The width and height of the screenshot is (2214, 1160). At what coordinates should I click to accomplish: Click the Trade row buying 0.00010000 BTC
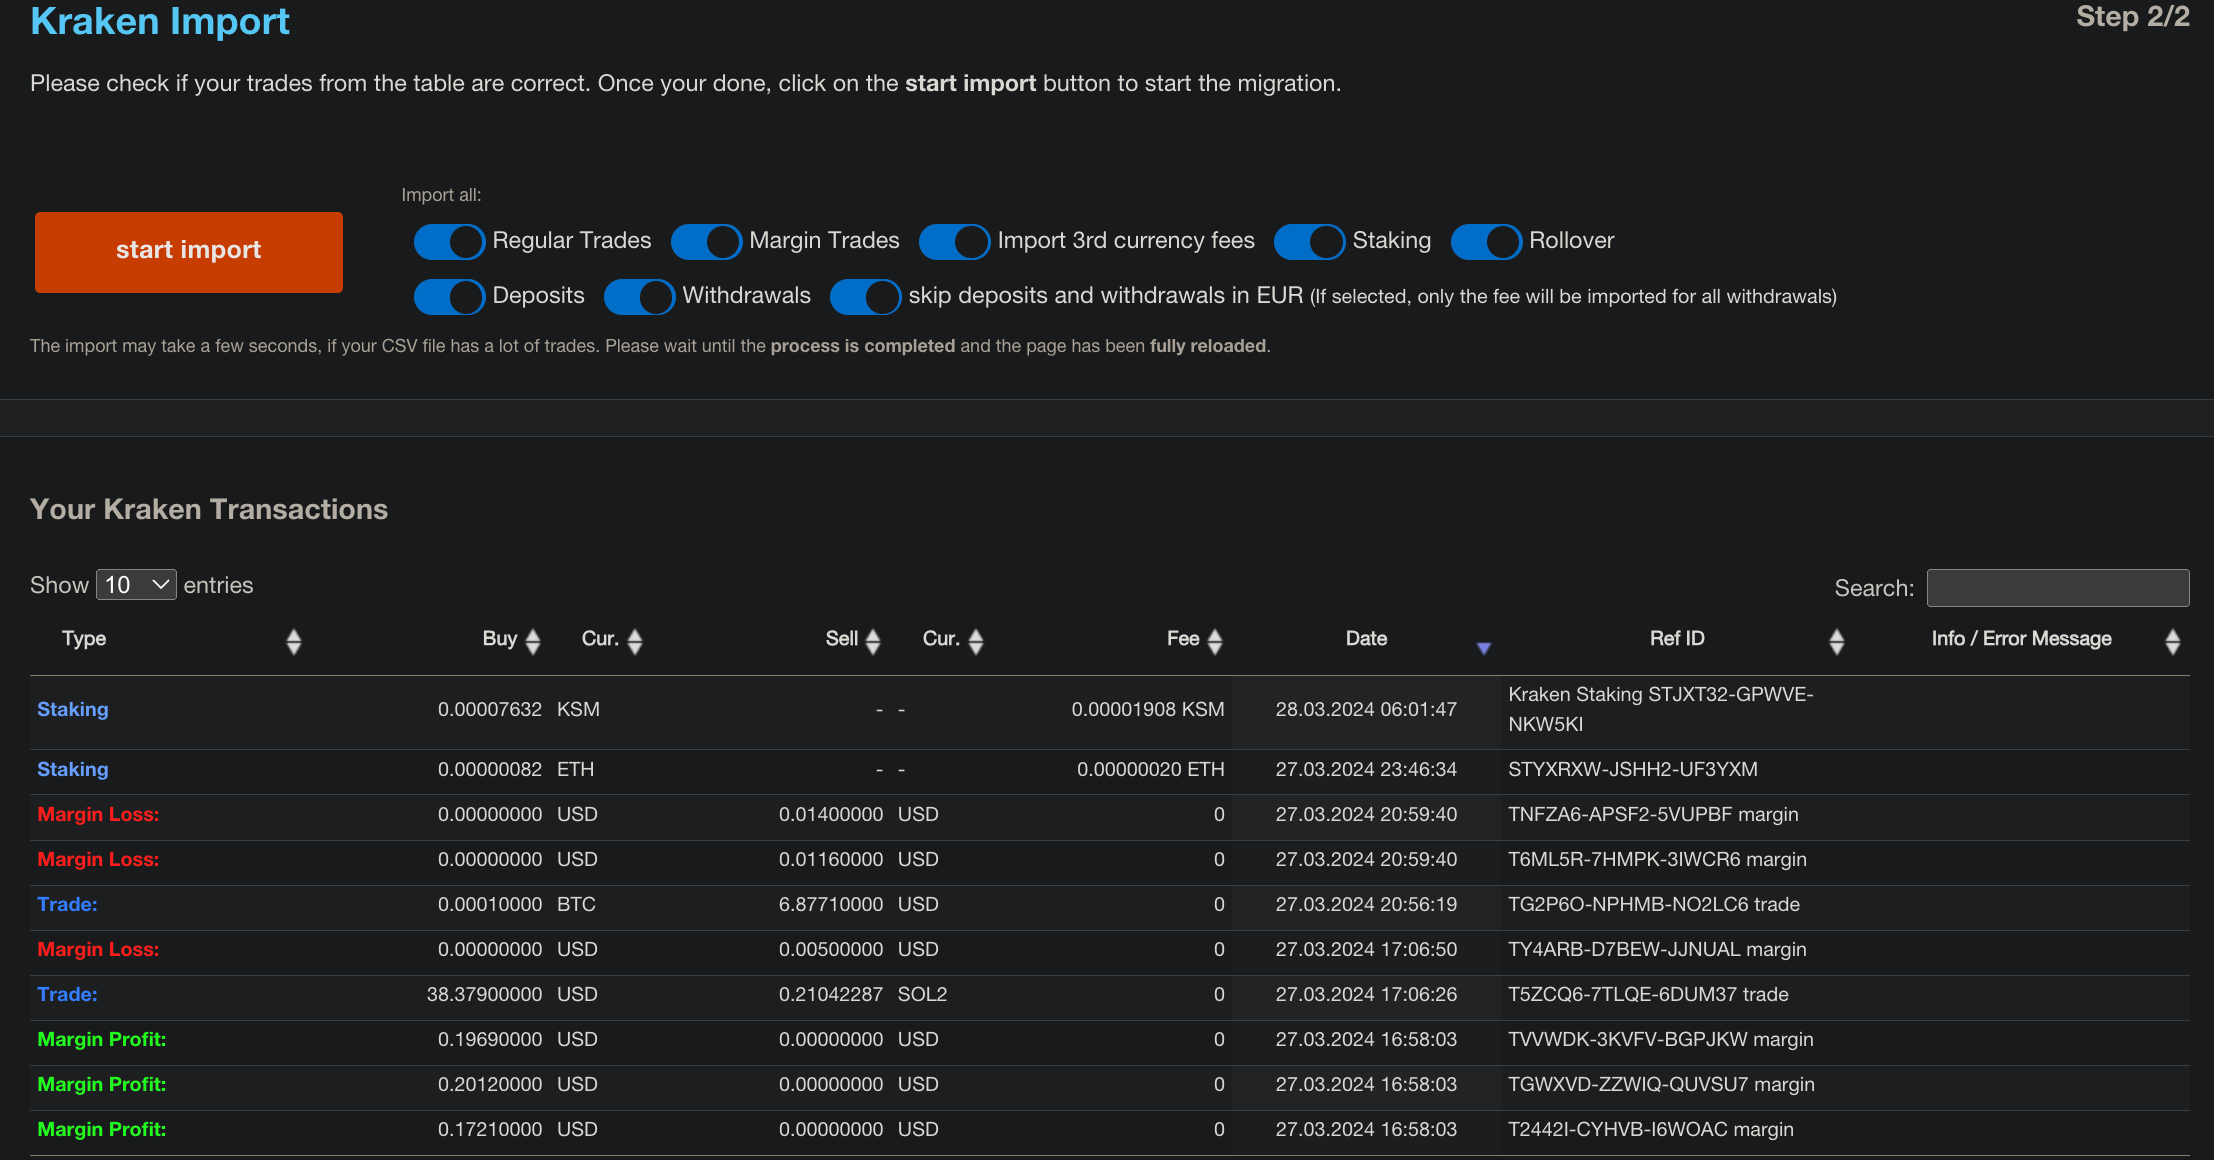[x=1109, y=906]
